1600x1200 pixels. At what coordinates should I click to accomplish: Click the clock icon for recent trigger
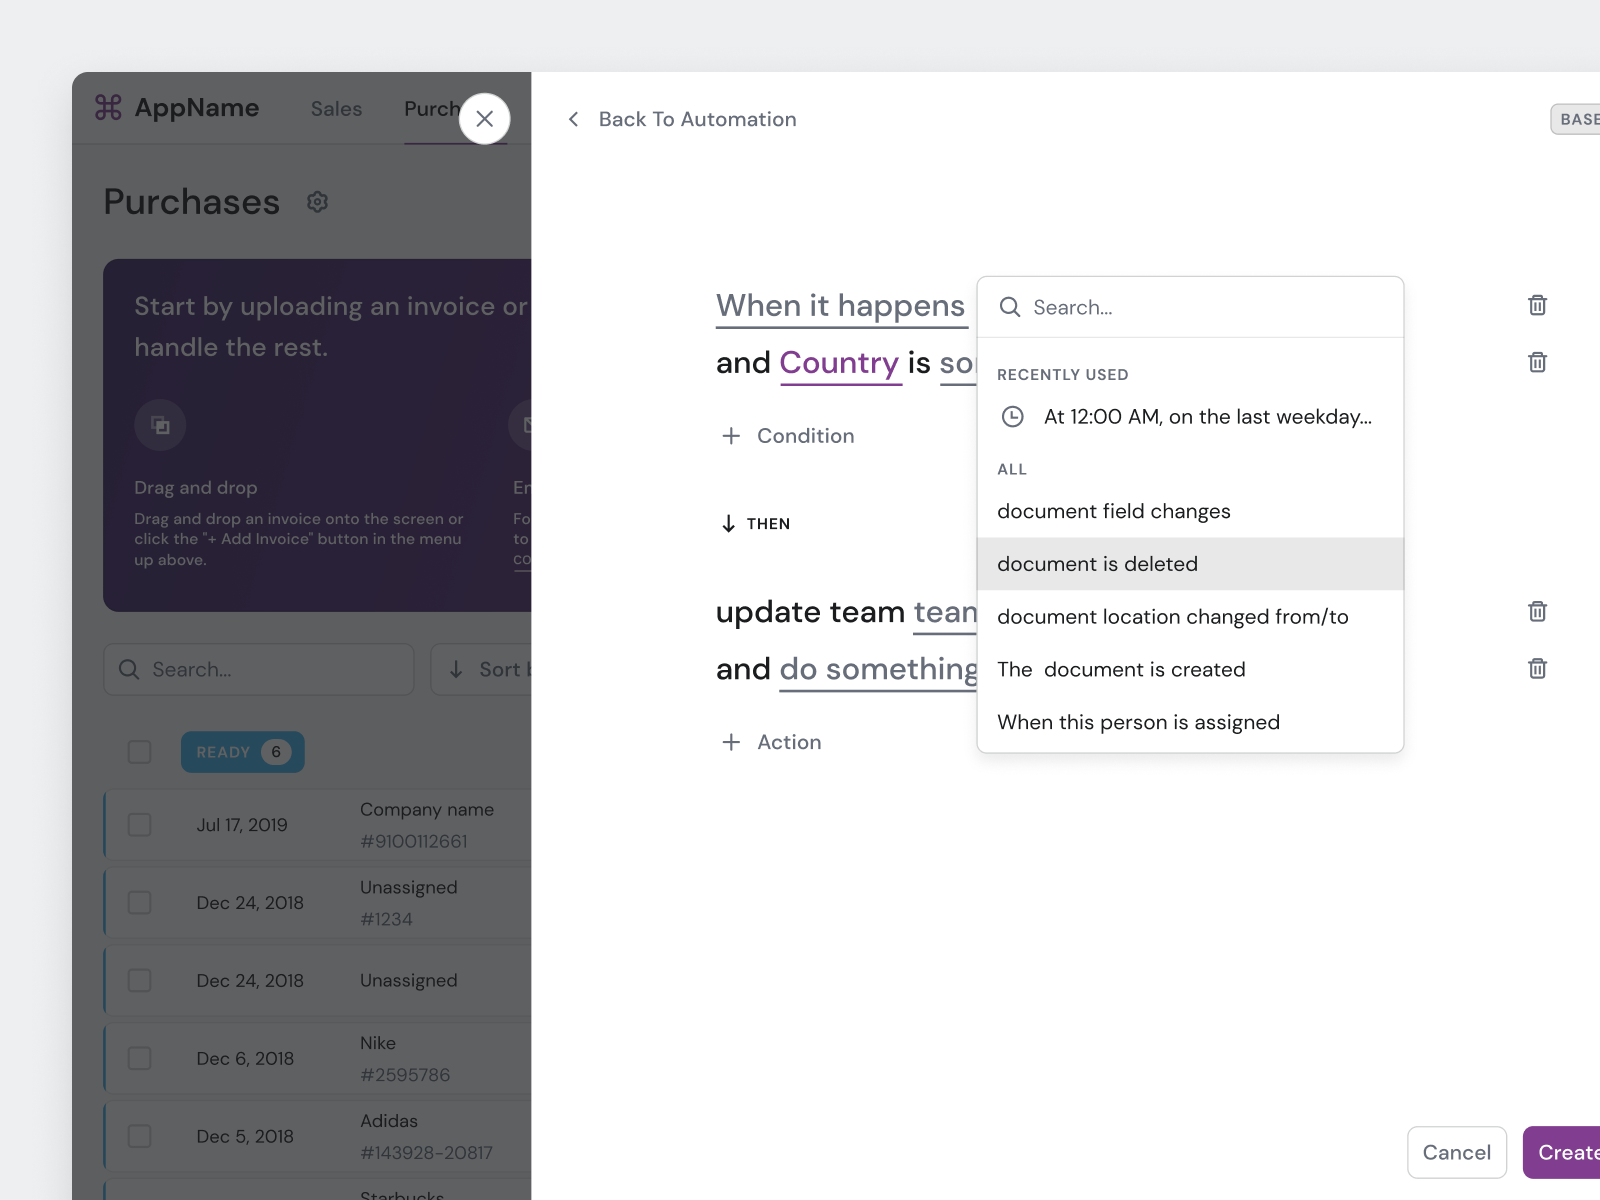1013,417
